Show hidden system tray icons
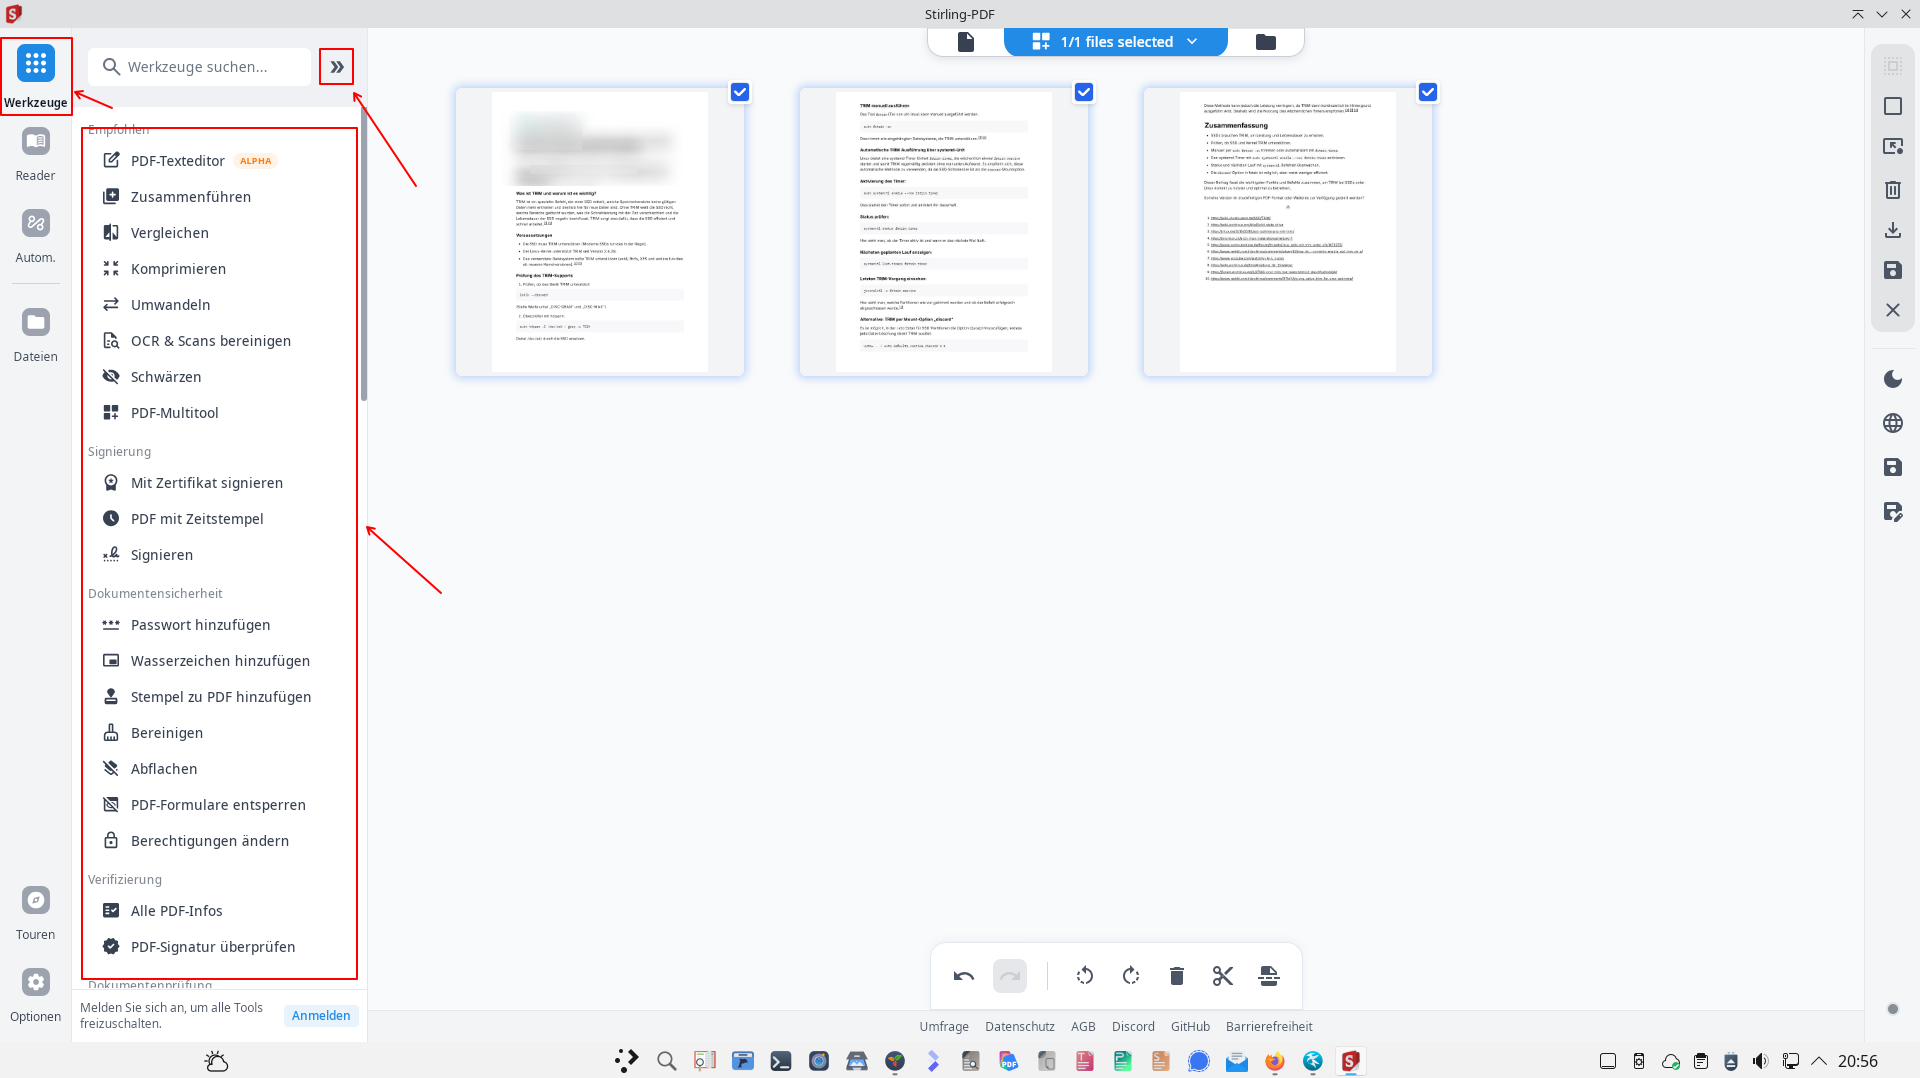This screenshot has width=1920, height=1078. [1819, 1061]
